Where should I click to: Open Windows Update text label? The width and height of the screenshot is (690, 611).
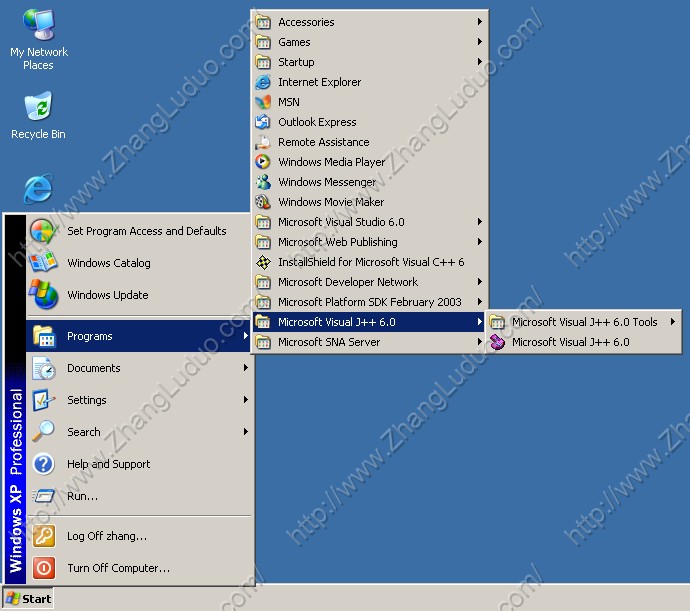tap(108, 295)
